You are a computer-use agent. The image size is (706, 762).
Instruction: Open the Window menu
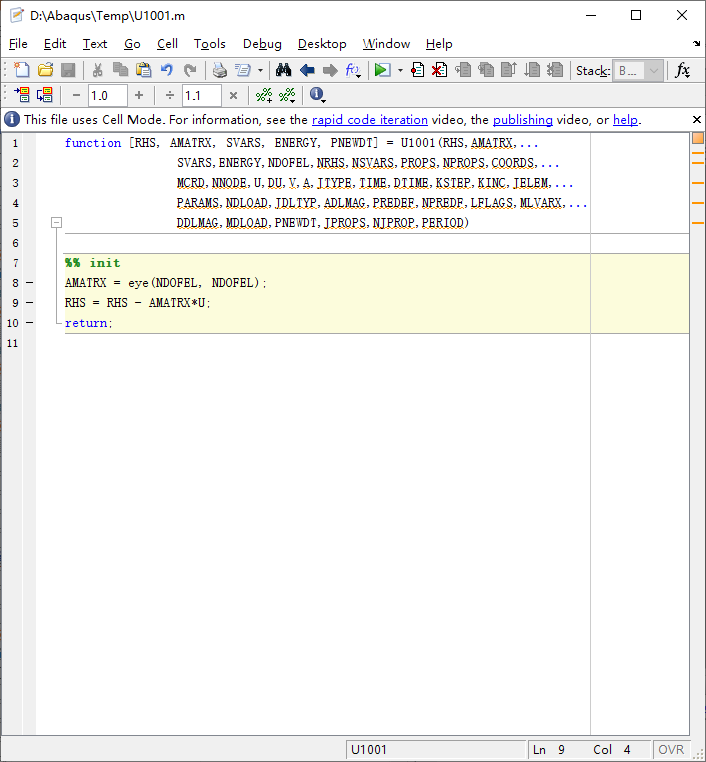pyautogui.click(x=386, y=44)
